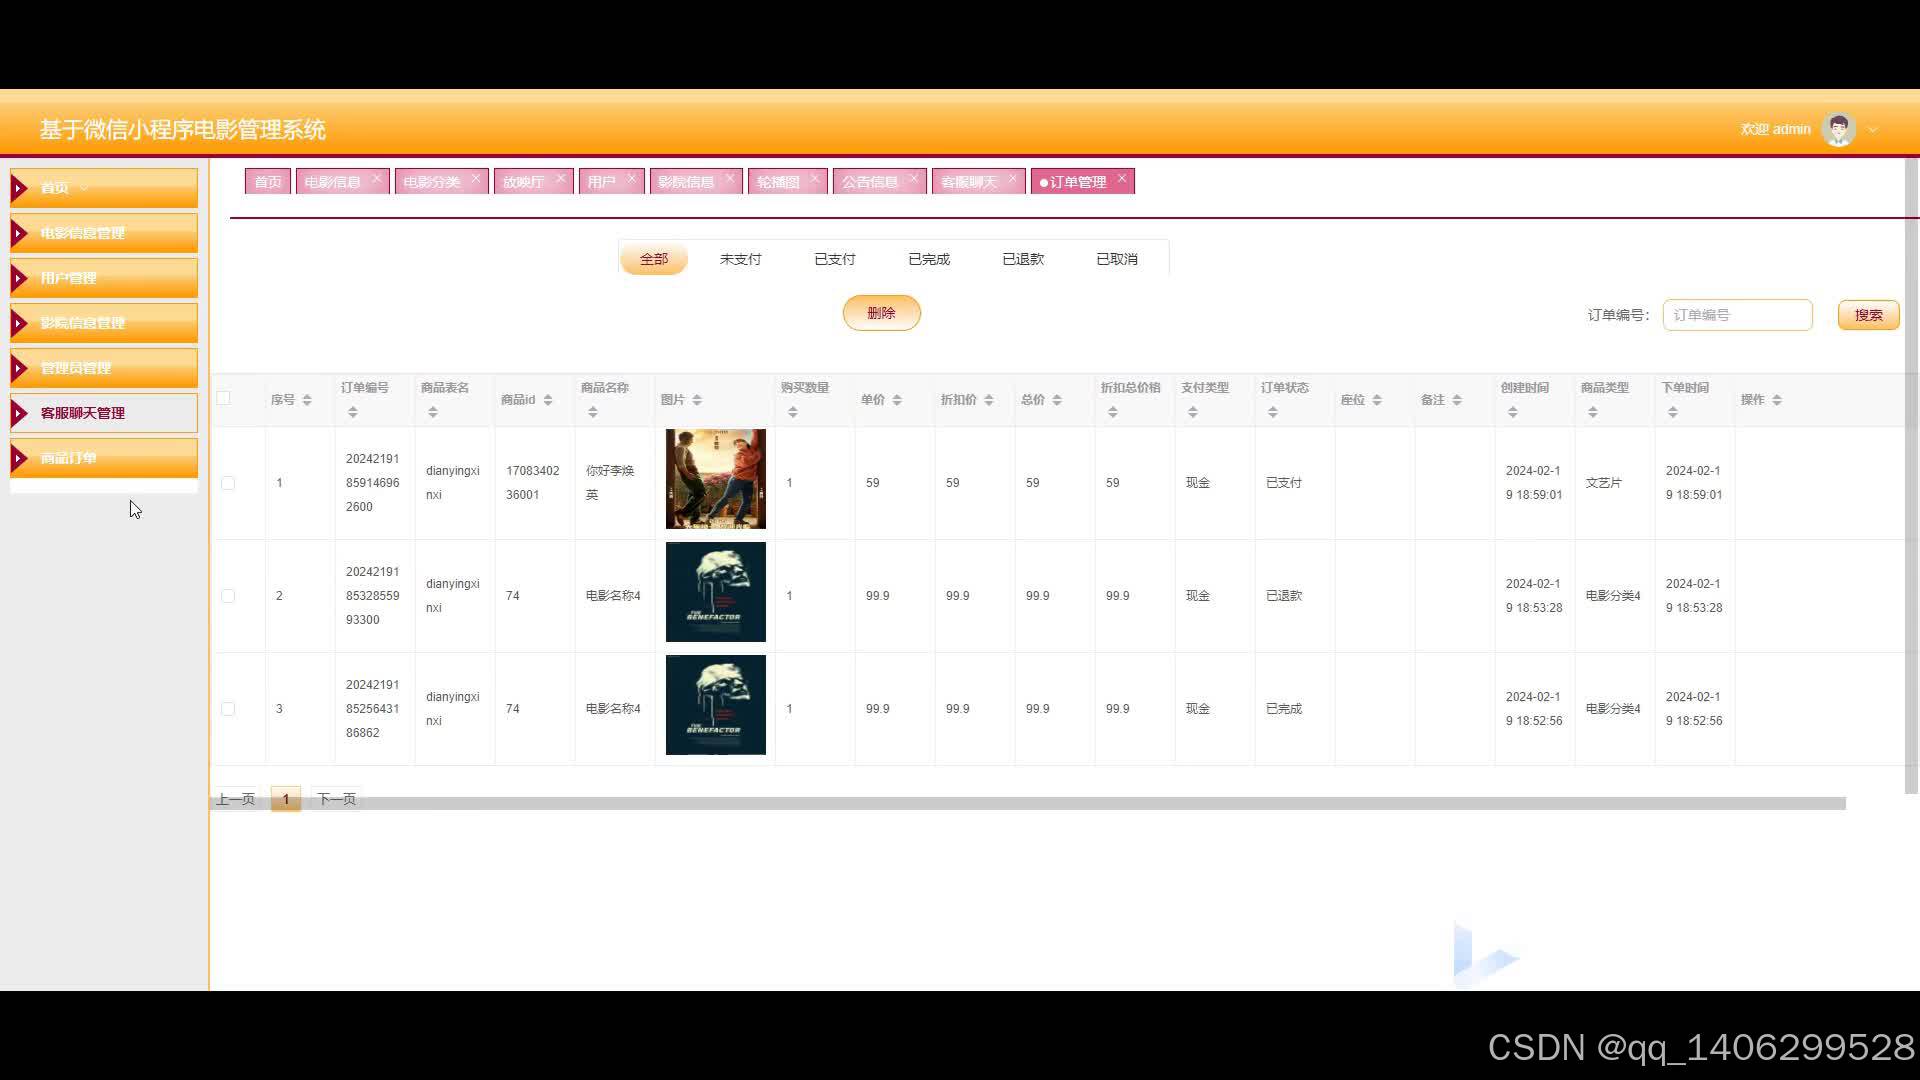
Task: Tick the checkbox for order row 1
Action: tap(228, 483)
